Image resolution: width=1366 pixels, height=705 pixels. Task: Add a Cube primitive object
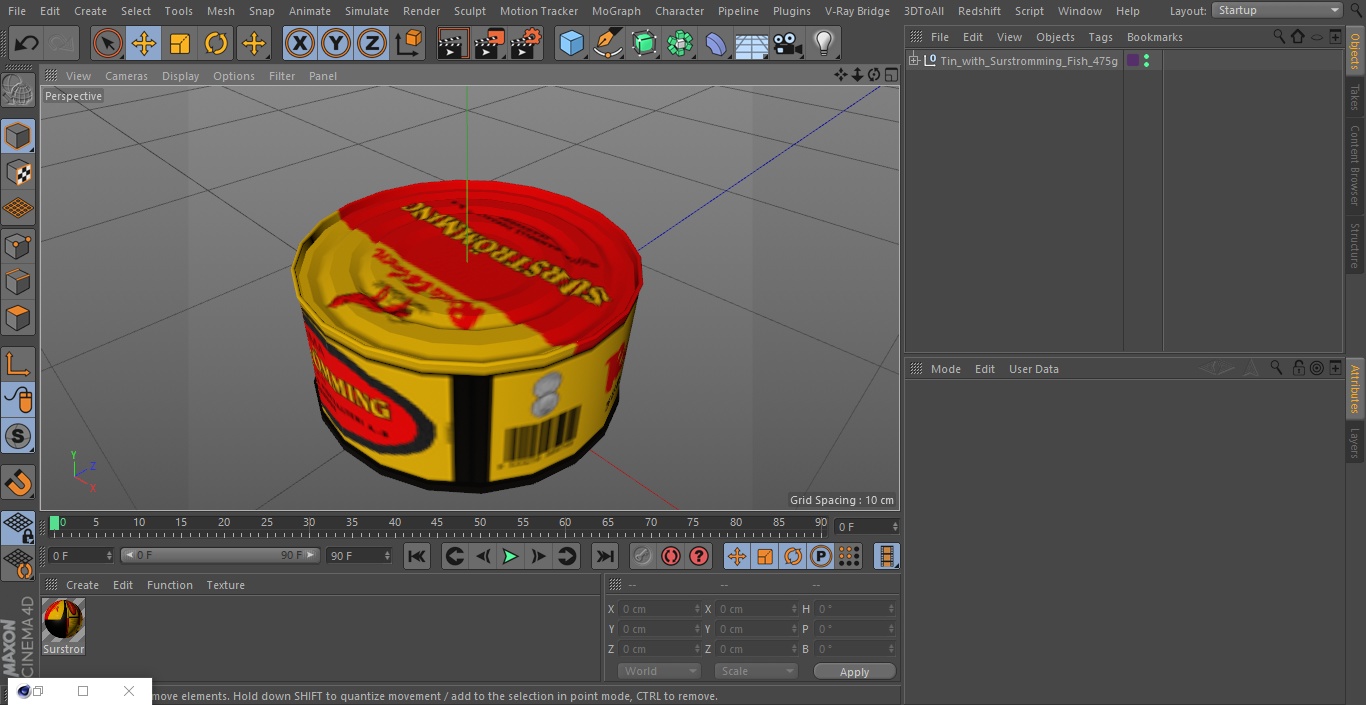571,43
